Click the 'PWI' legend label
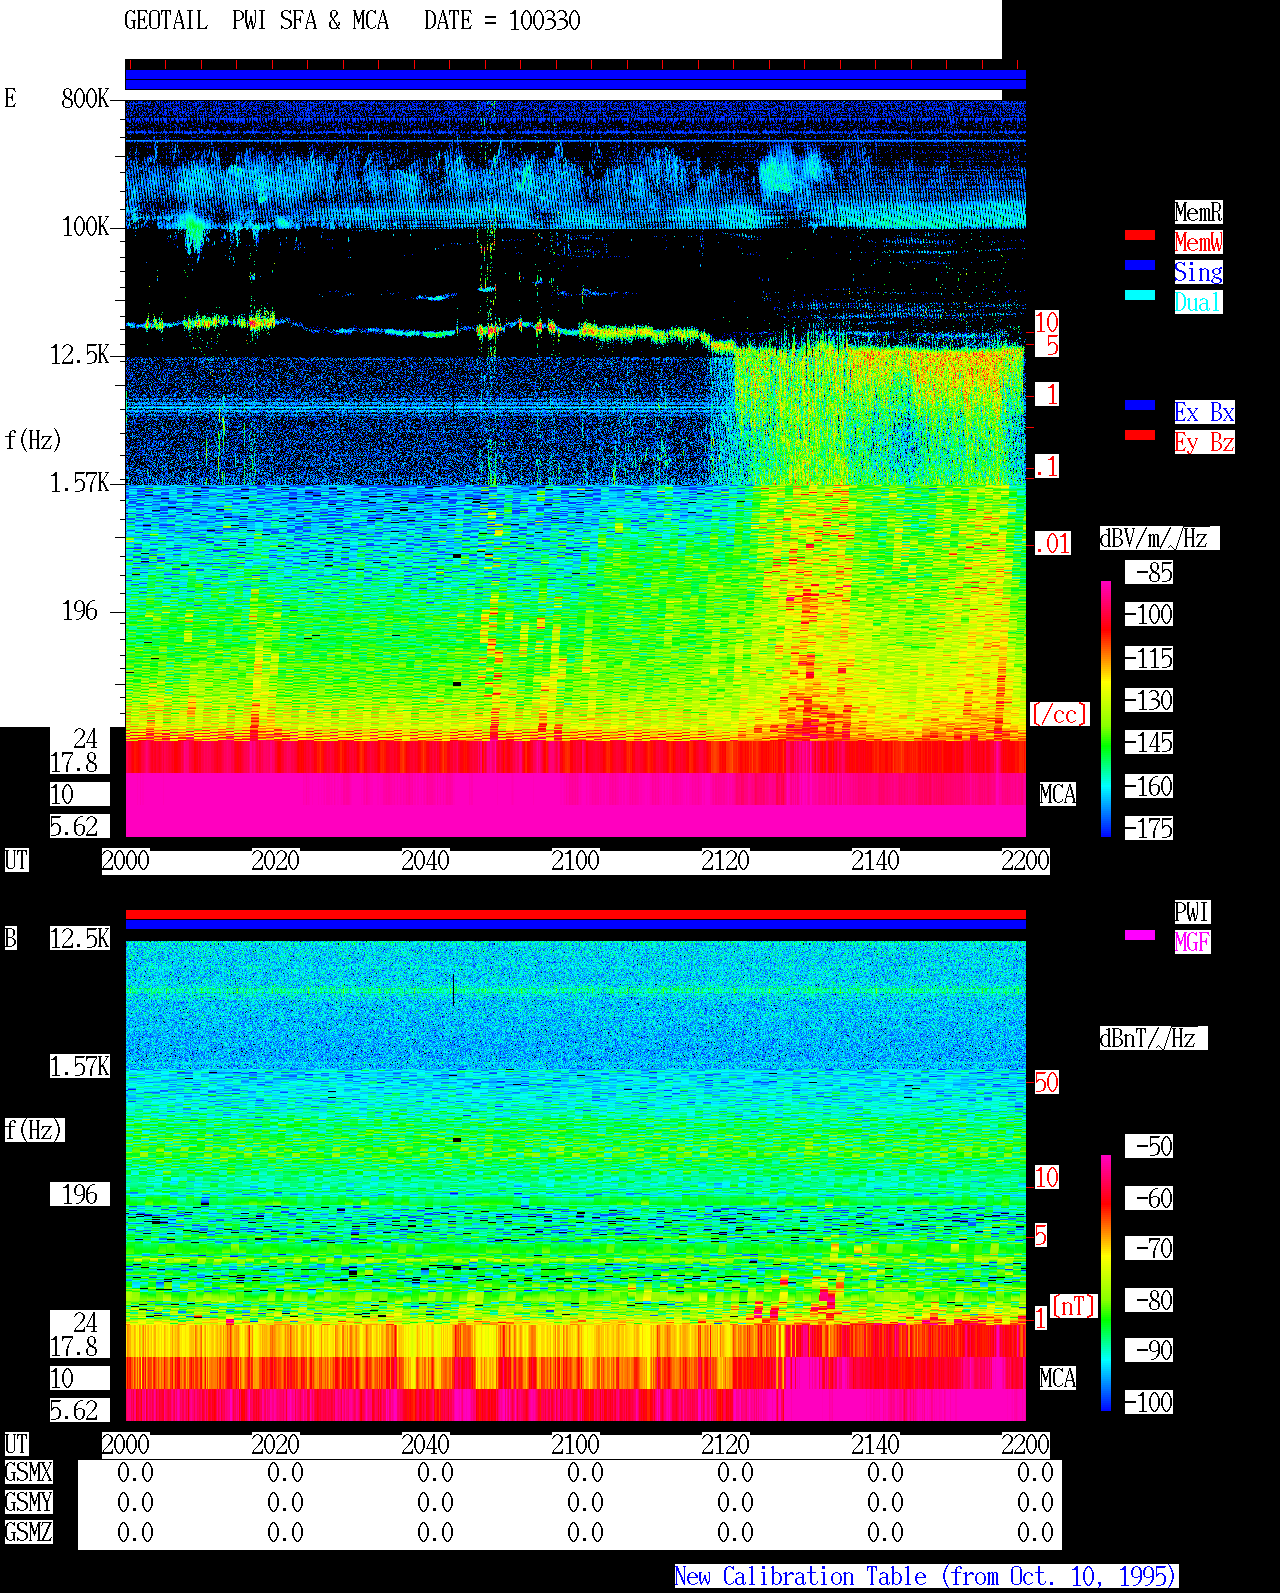This screenshot has height=1593, width=1280. [1192, 912]
